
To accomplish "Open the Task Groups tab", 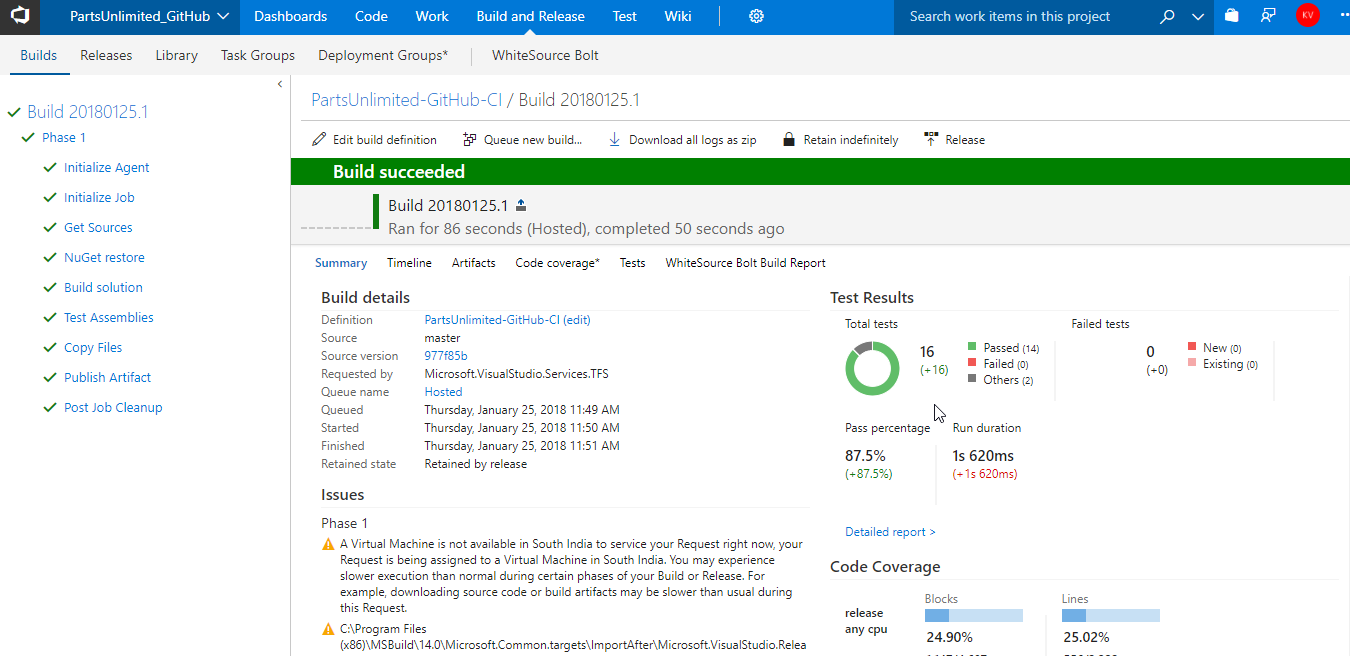I will click(258, 56).
